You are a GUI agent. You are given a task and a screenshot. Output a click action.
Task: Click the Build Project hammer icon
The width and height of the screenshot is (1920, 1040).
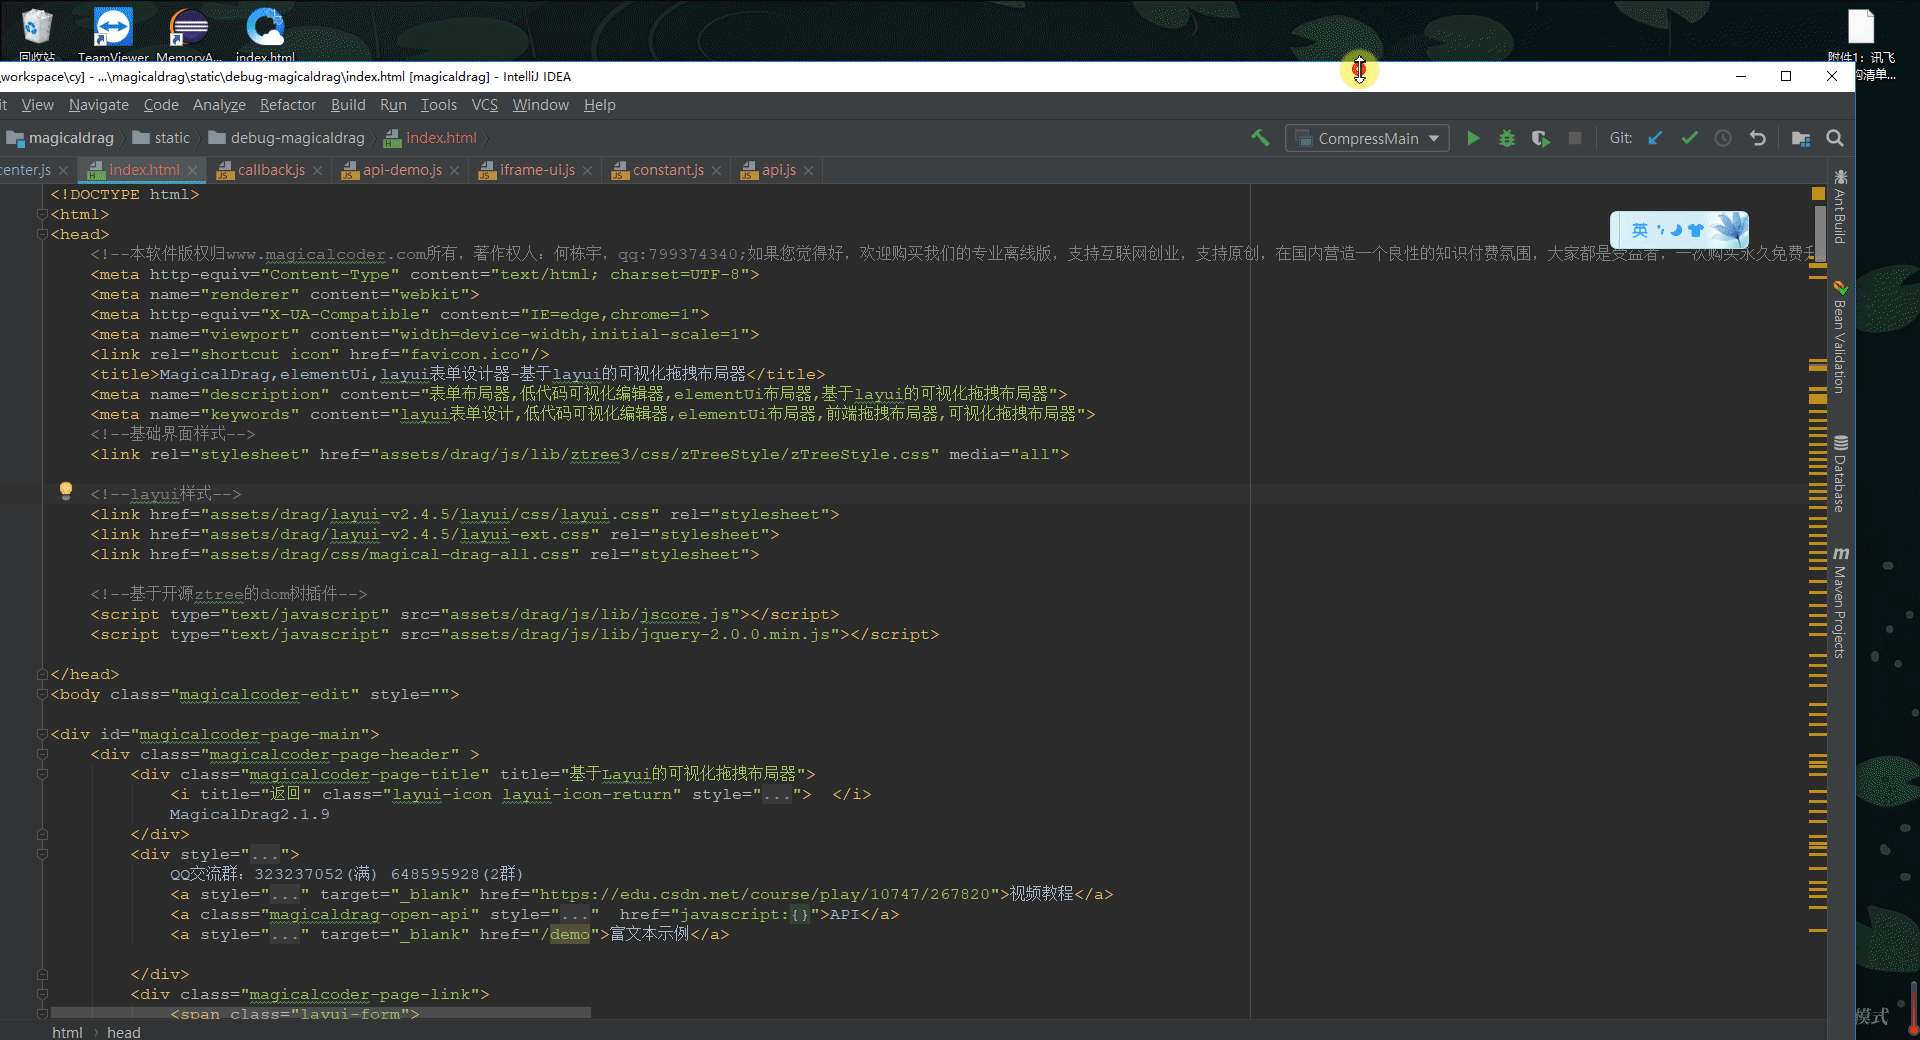point(1260,138)
